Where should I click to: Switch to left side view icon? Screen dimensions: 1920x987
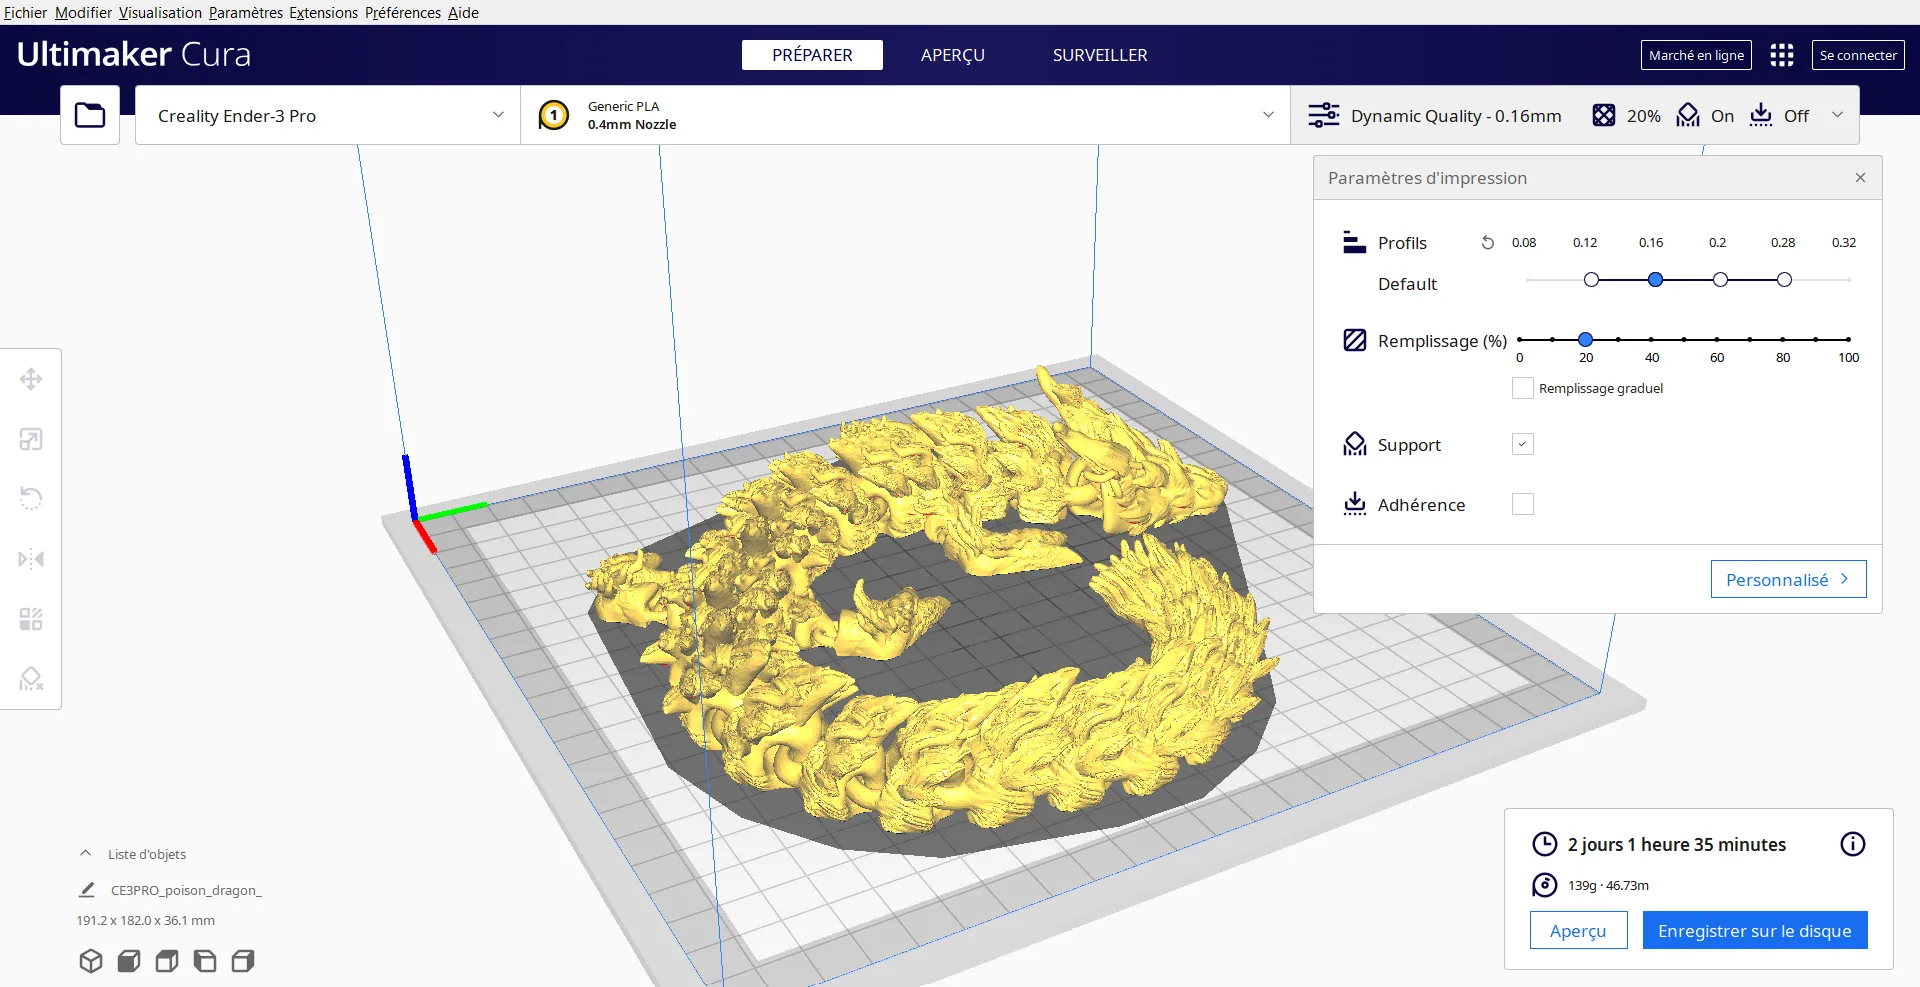click(x=205, y=961)
